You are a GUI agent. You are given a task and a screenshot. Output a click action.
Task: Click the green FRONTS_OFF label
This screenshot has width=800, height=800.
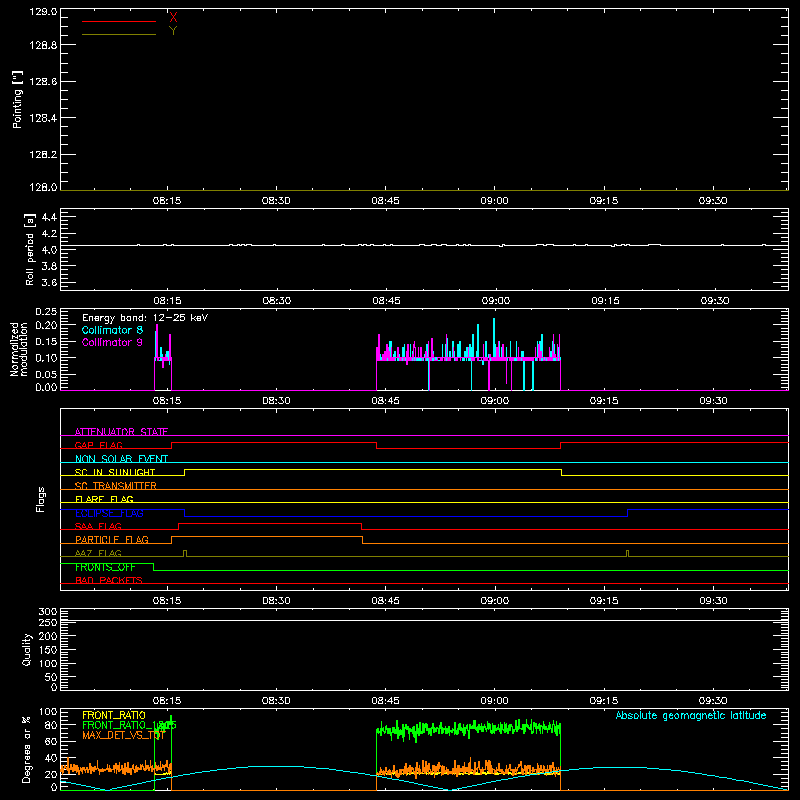coord(105,567)
